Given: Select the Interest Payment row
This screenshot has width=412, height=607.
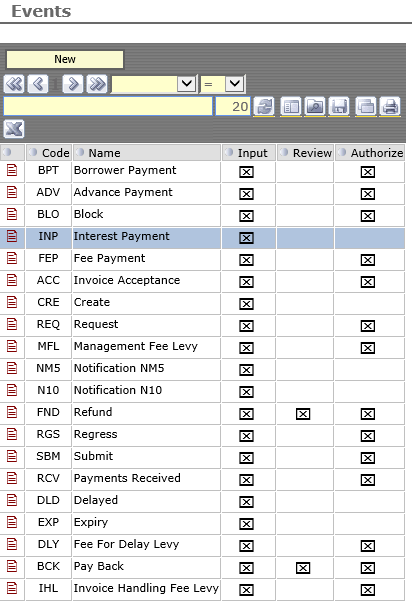Looking at the screenshot, I should (202, 238).
